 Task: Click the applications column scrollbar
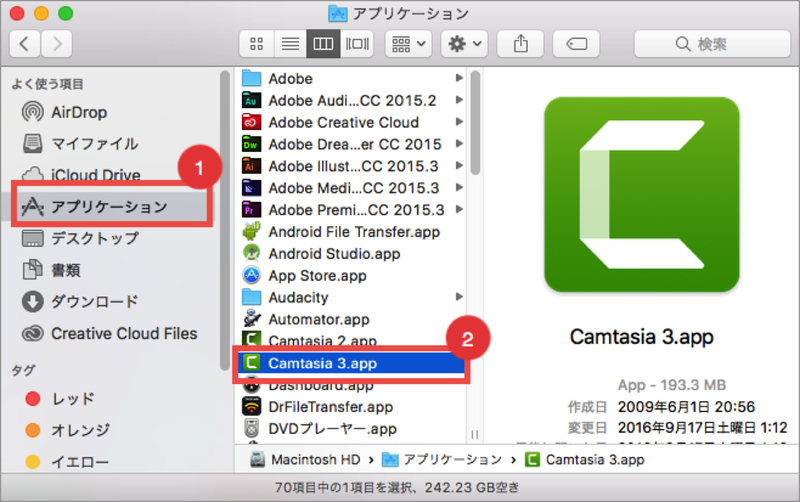coord(475,123)
